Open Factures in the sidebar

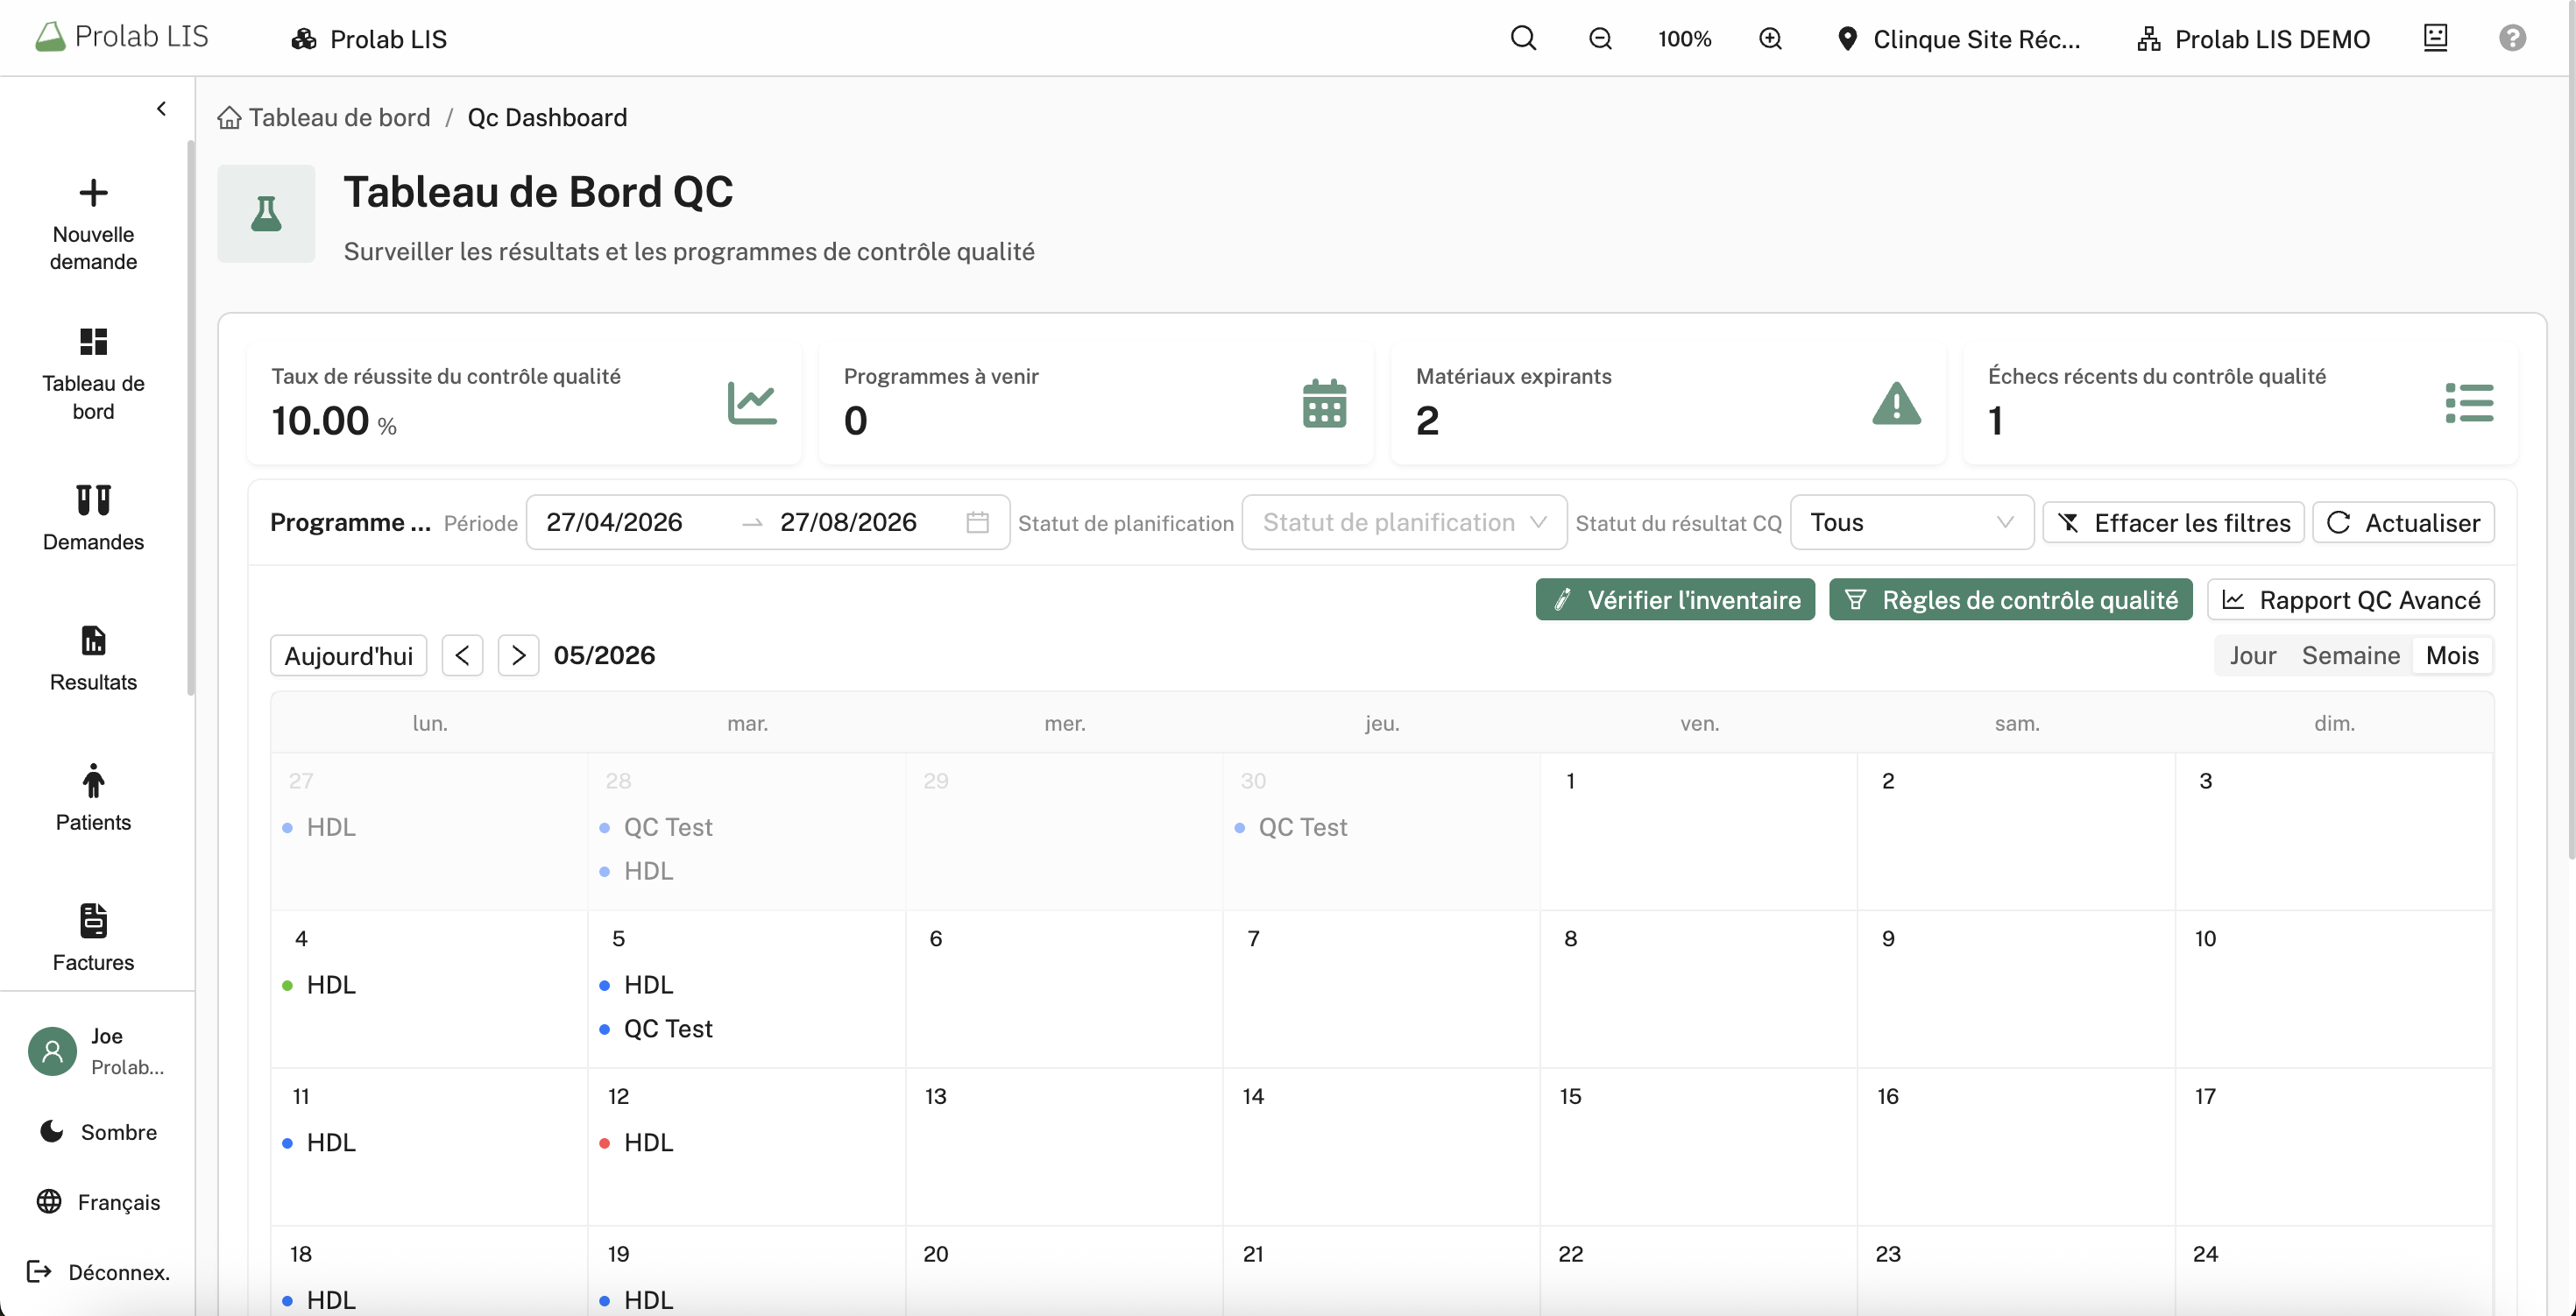[93, 938]
